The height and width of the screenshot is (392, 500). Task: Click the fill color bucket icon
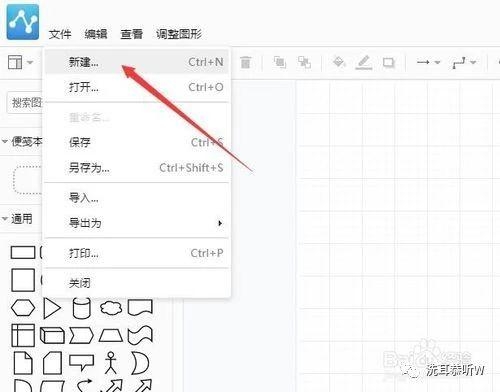338,62
